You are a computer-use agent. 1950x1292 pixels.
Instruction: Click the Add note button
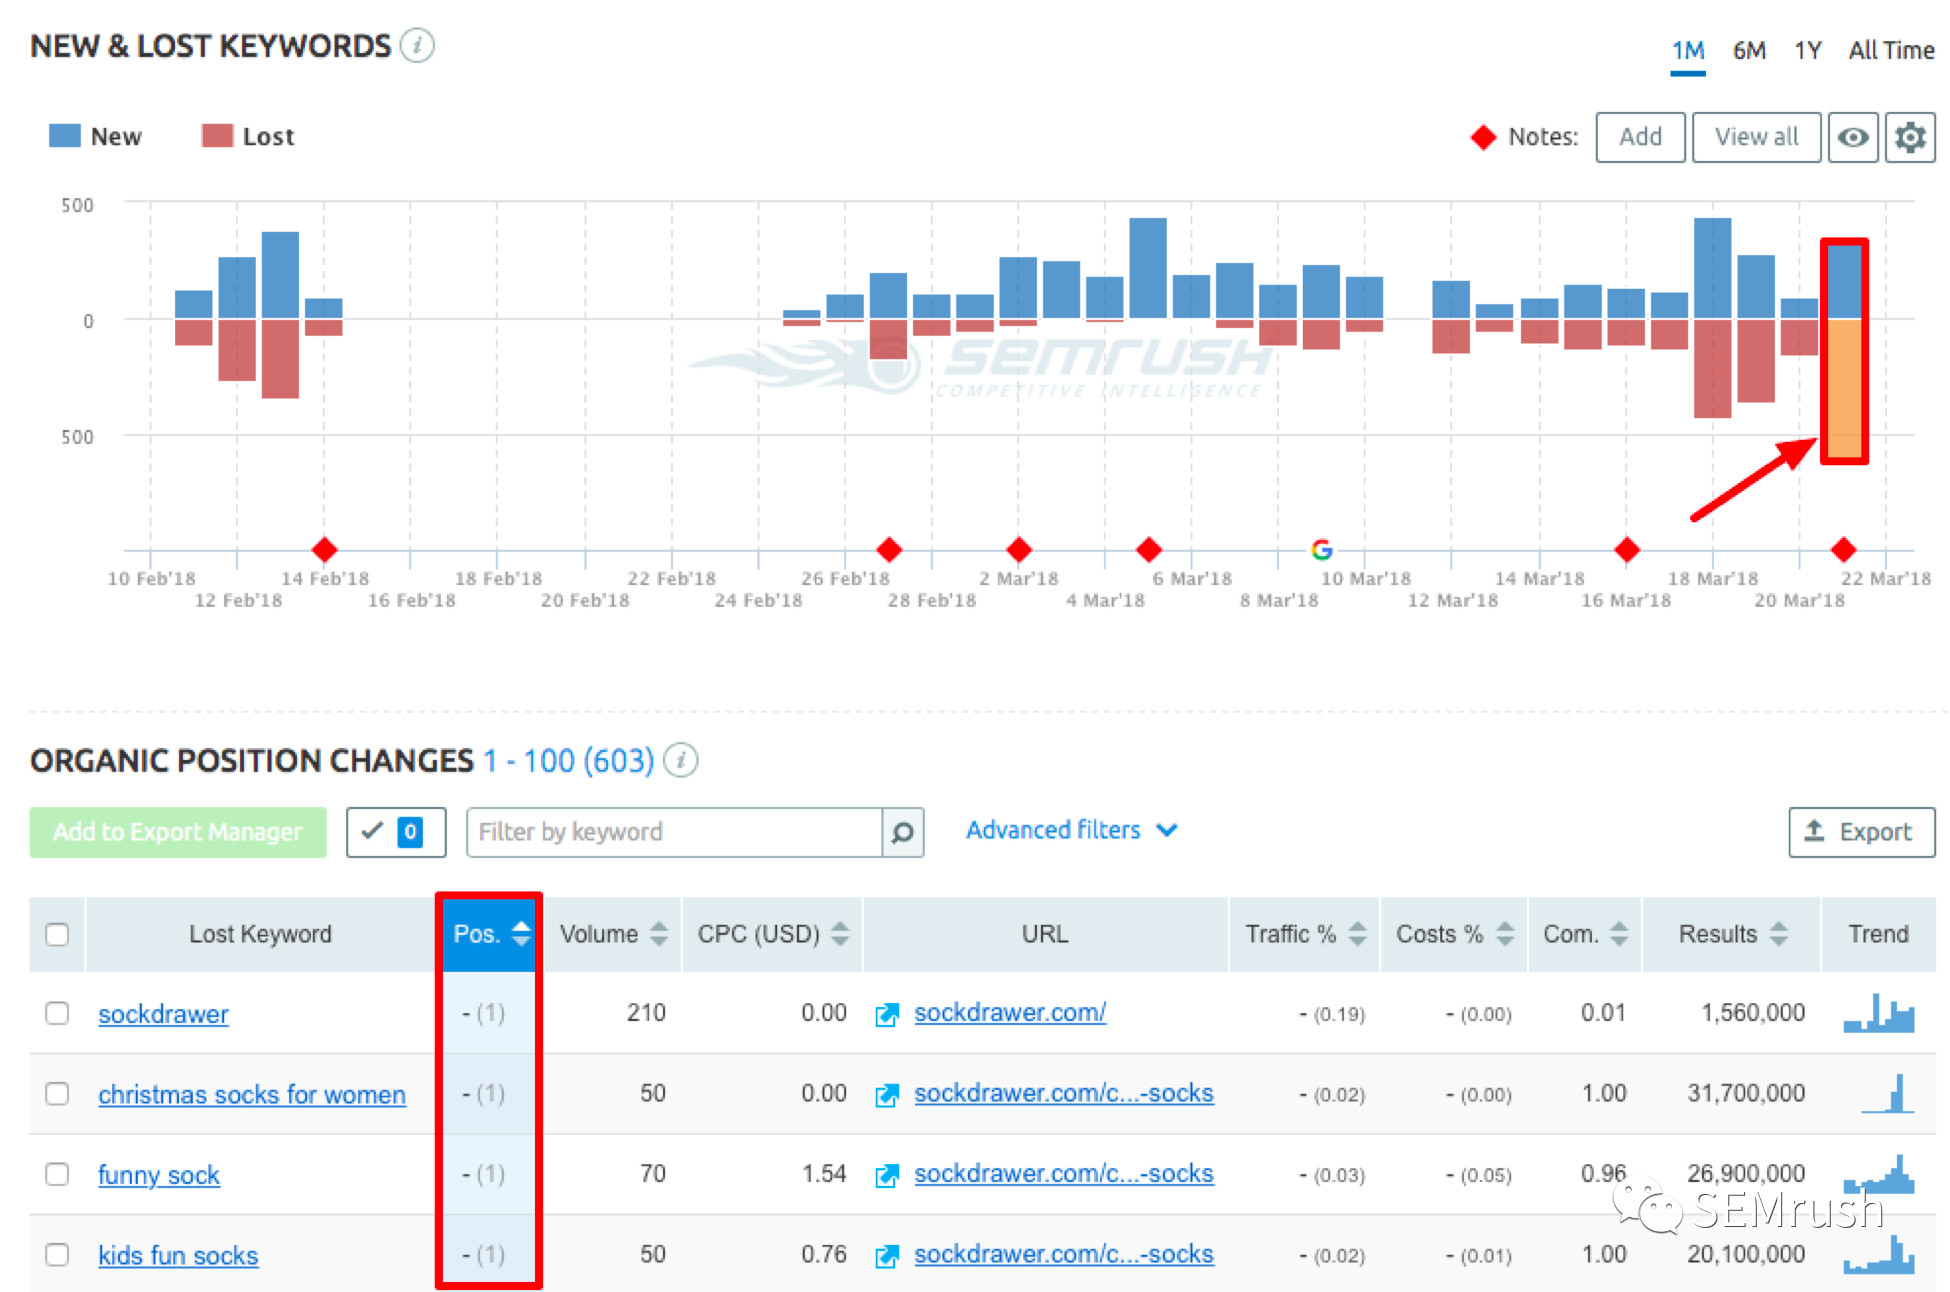coord(1640,137)
